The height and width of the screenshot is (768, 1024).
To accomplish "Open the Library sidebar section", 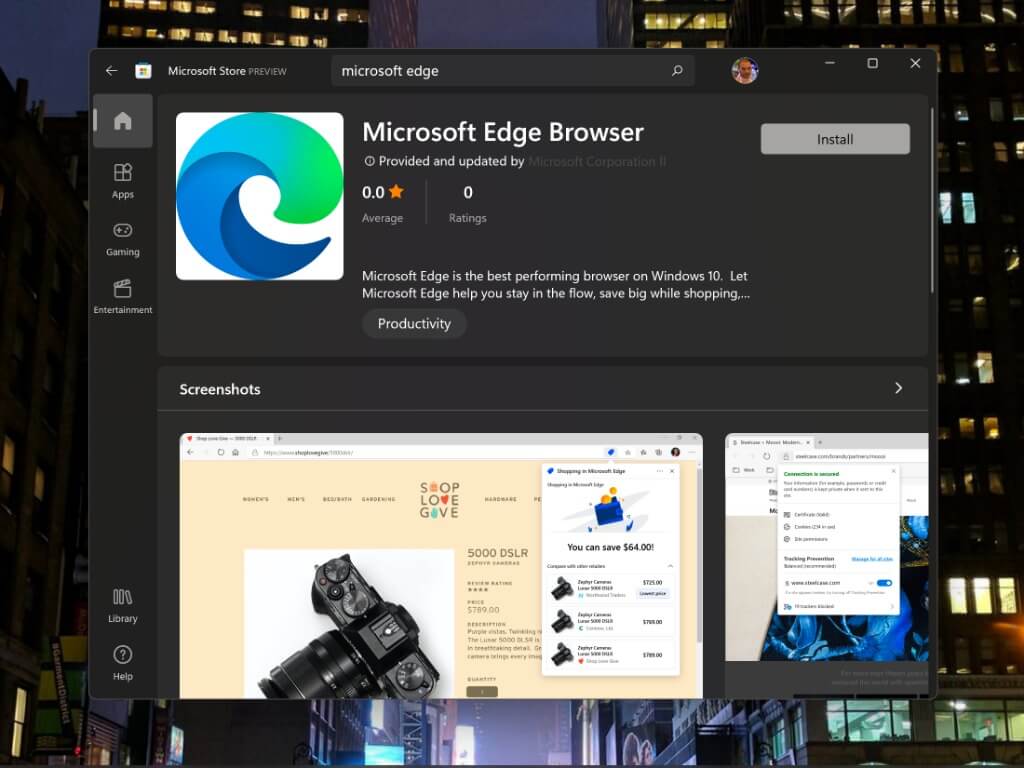I will pos(123,605).
